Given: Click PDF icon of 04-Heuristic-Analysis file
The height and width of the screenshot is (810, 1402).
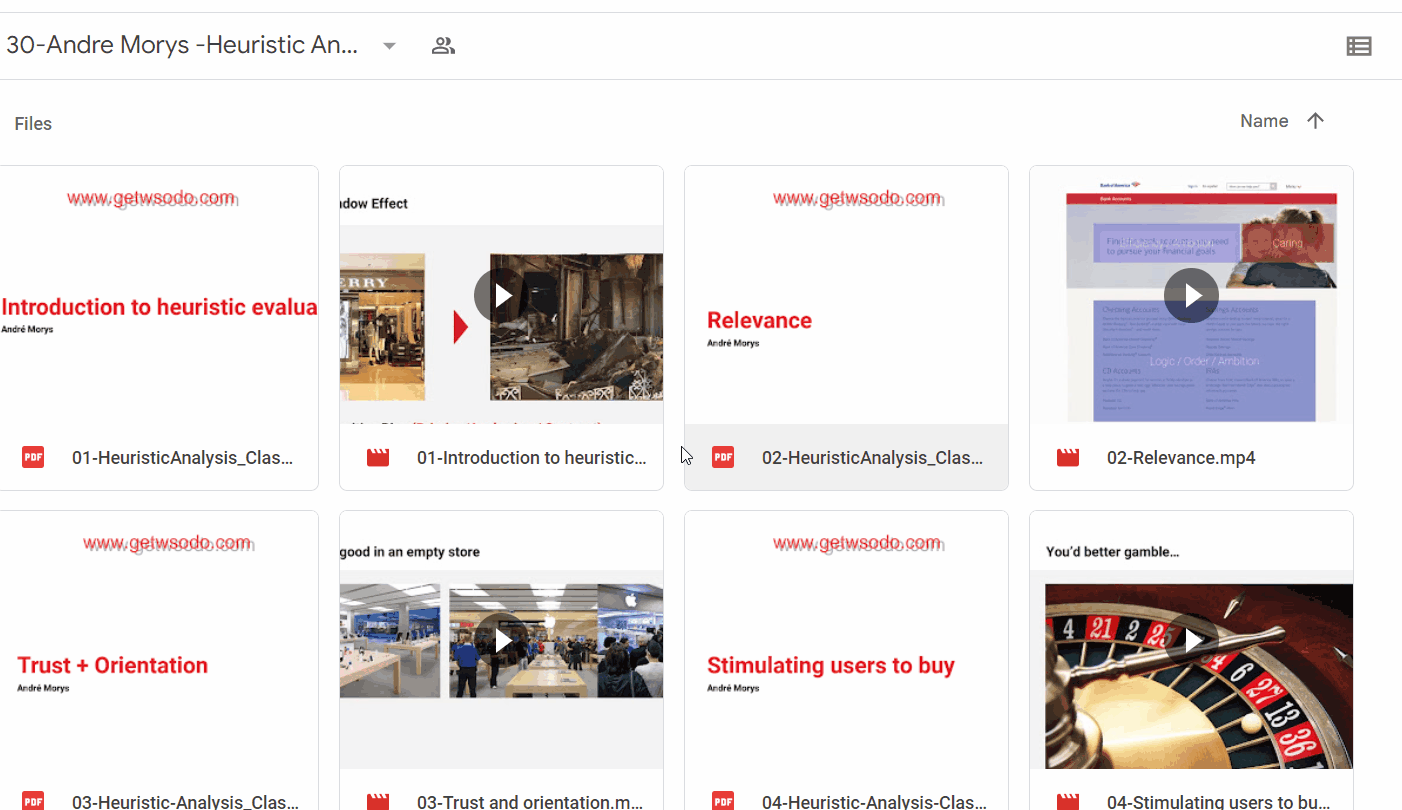Looking at the screenshot, I should (x=723, y=801).
